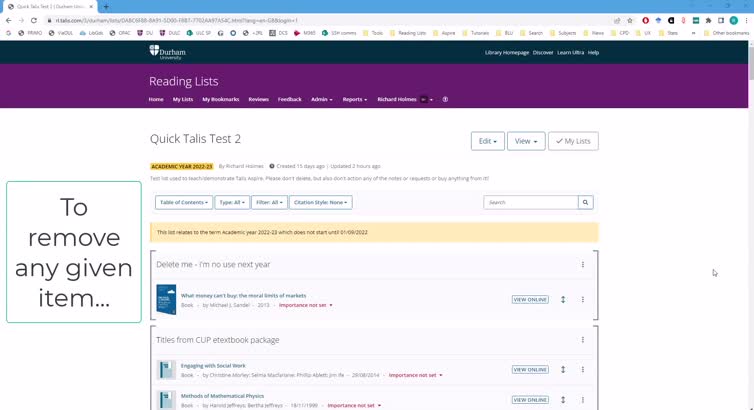Open three-dot menu for 'Titles from CUP etextbook package'

[x=583, y=340]
